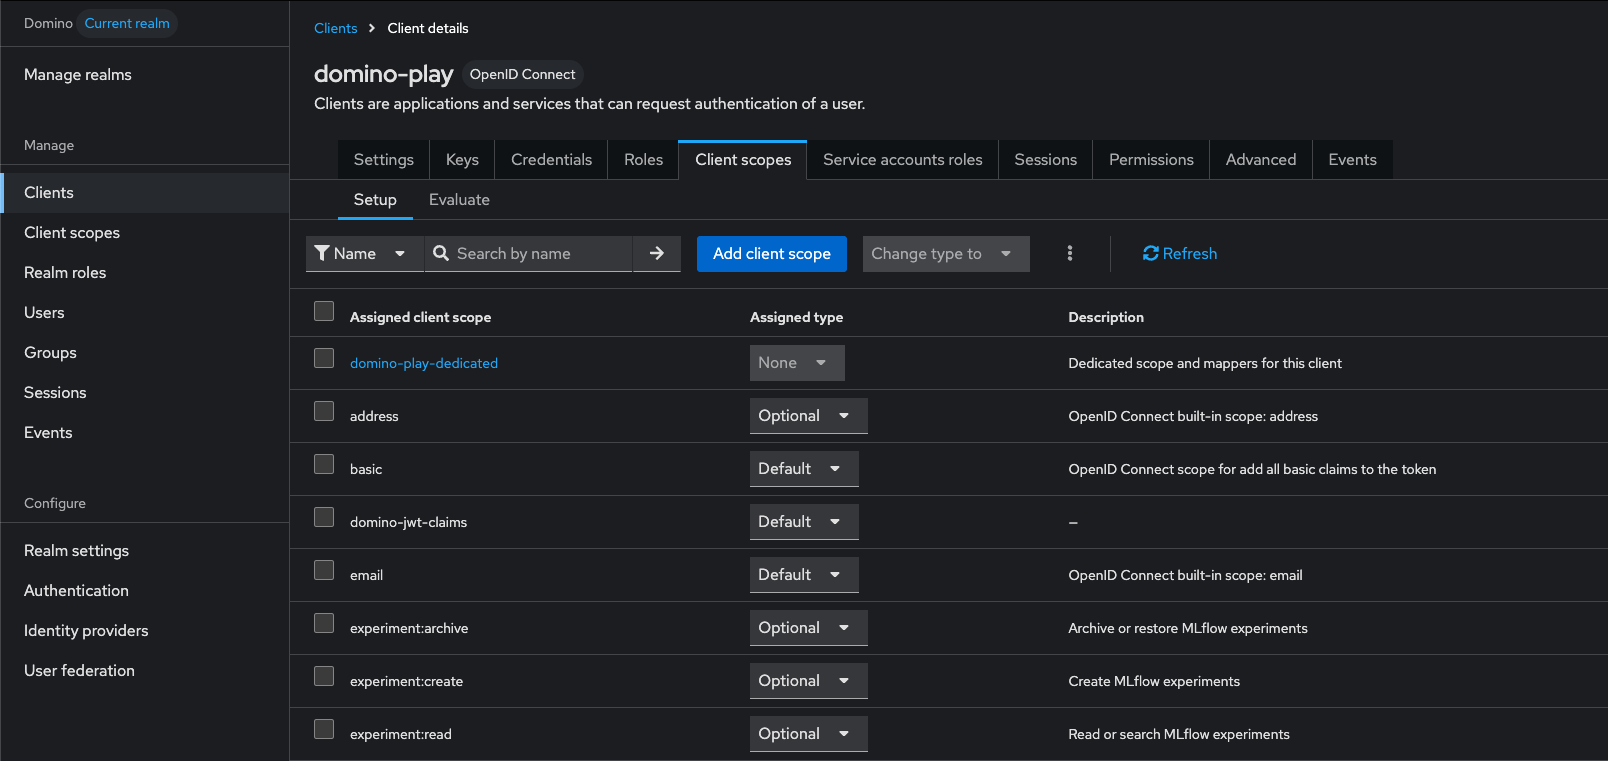Open assigned type dropdown for basic
The height and width of the screenshot is (761, 1608).
click(804, 469)
